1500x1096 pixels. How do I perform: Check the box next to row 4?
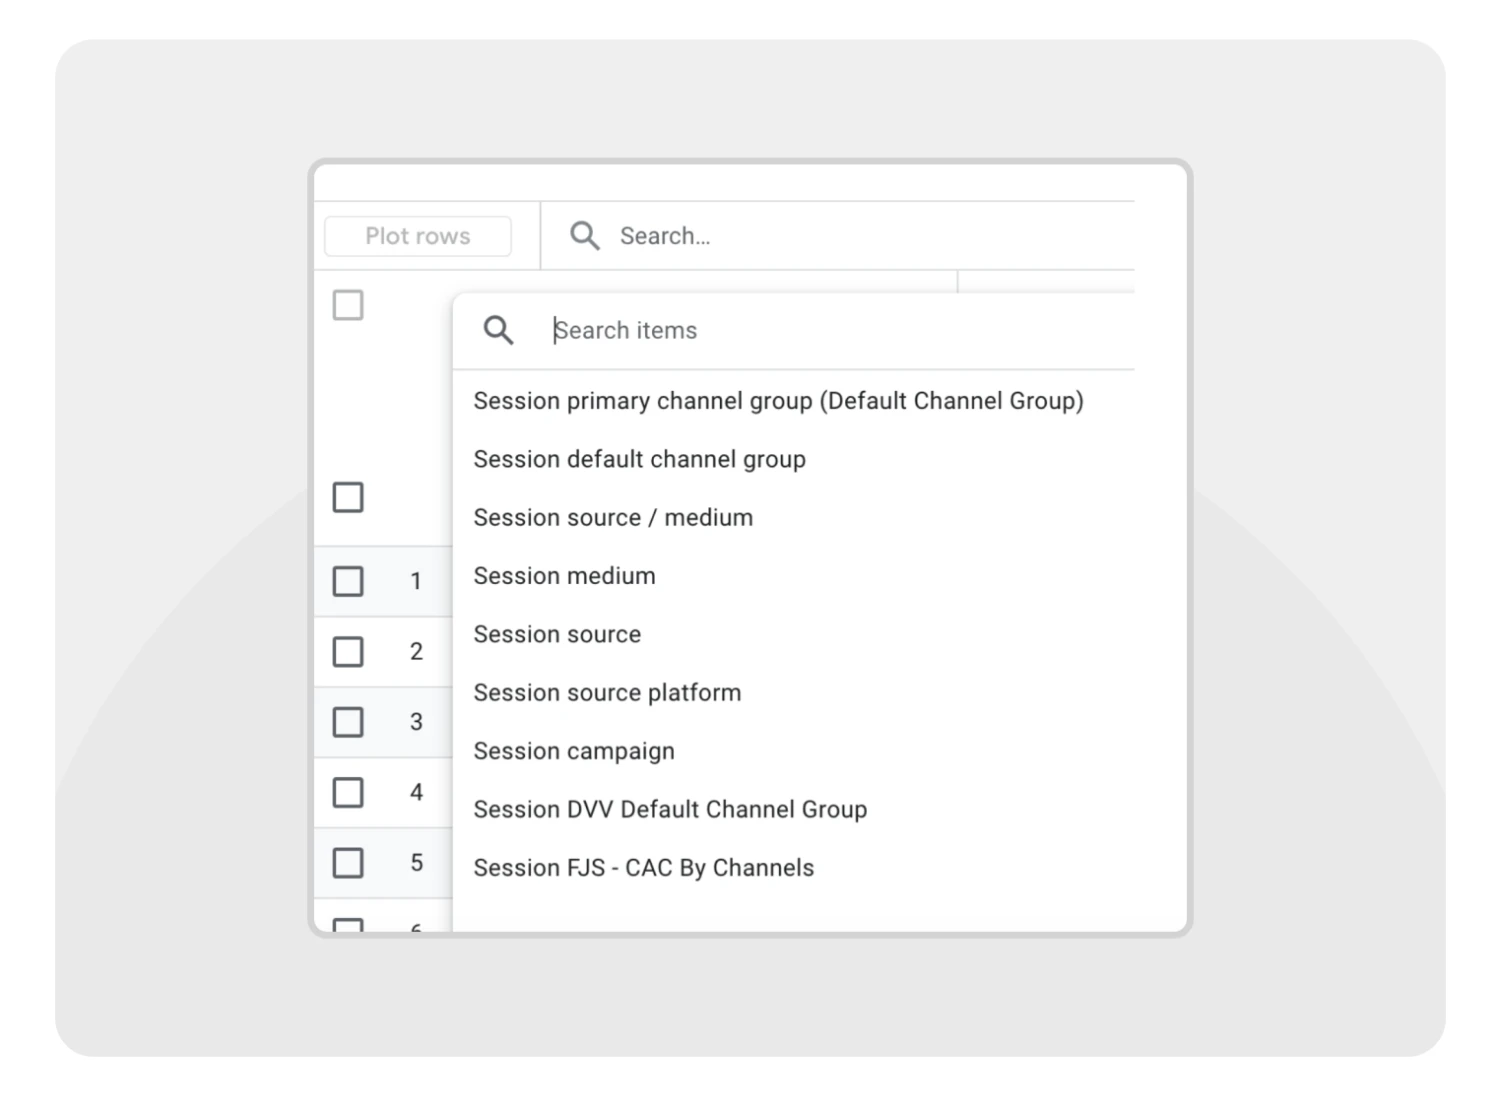[348, 792]
